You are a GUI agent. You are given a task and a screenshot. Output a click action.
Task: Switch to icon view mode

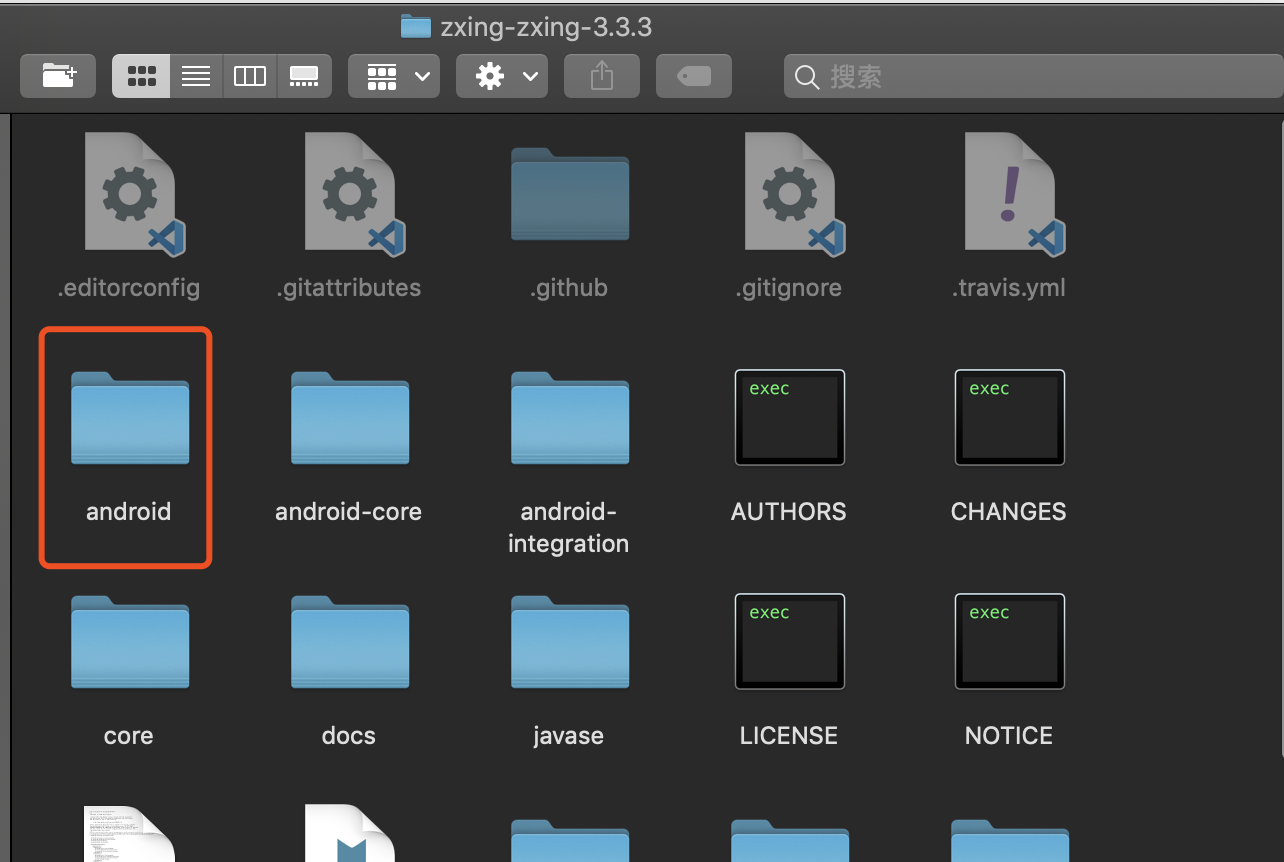point(141,76)
